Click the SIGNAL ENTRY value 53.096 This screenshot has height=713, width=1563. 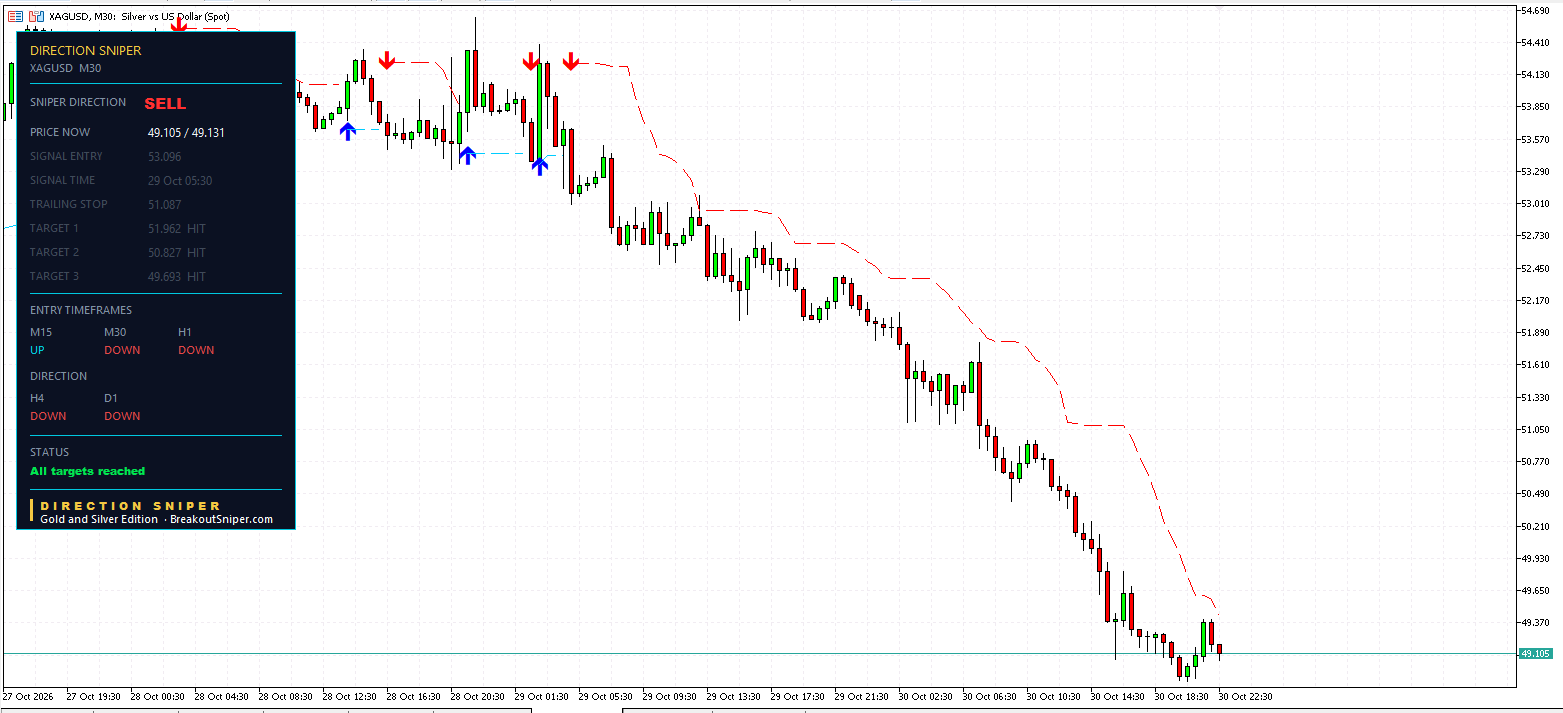point(164,156)
